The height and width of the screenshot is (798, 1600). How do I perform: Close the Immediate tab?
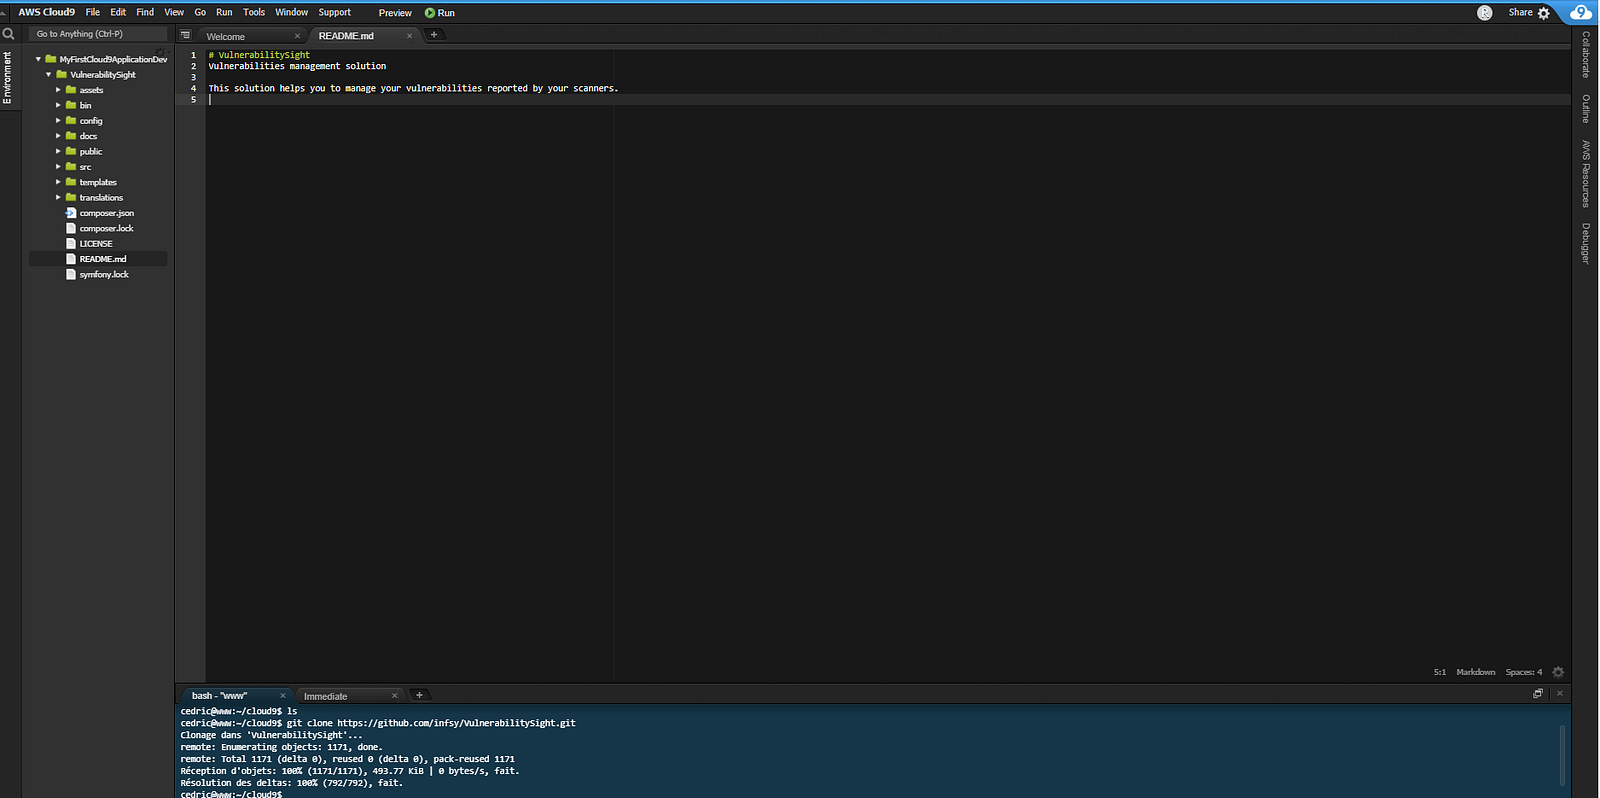395,696
